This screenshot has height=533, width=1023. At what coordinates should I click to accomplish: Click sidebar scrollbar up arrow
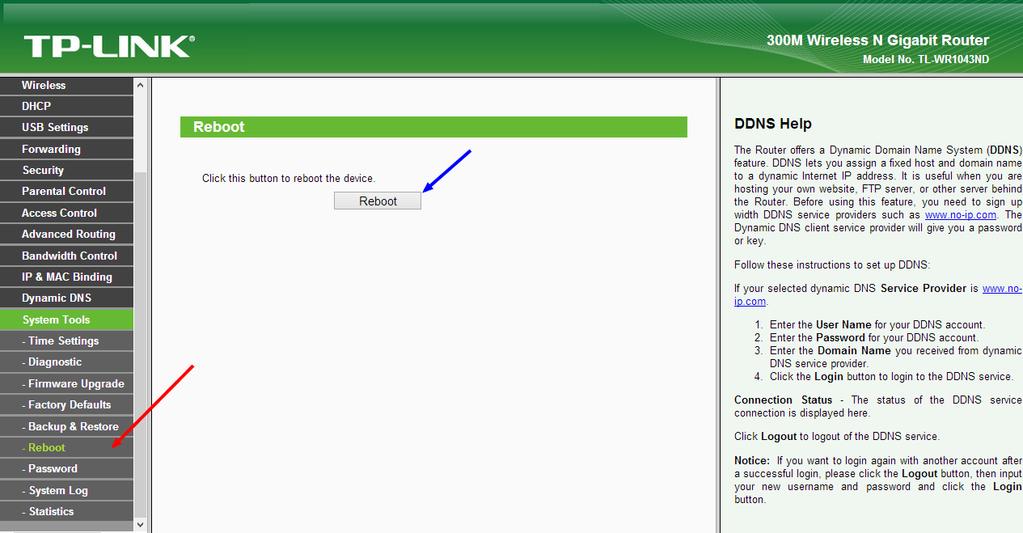pos(140,85)
